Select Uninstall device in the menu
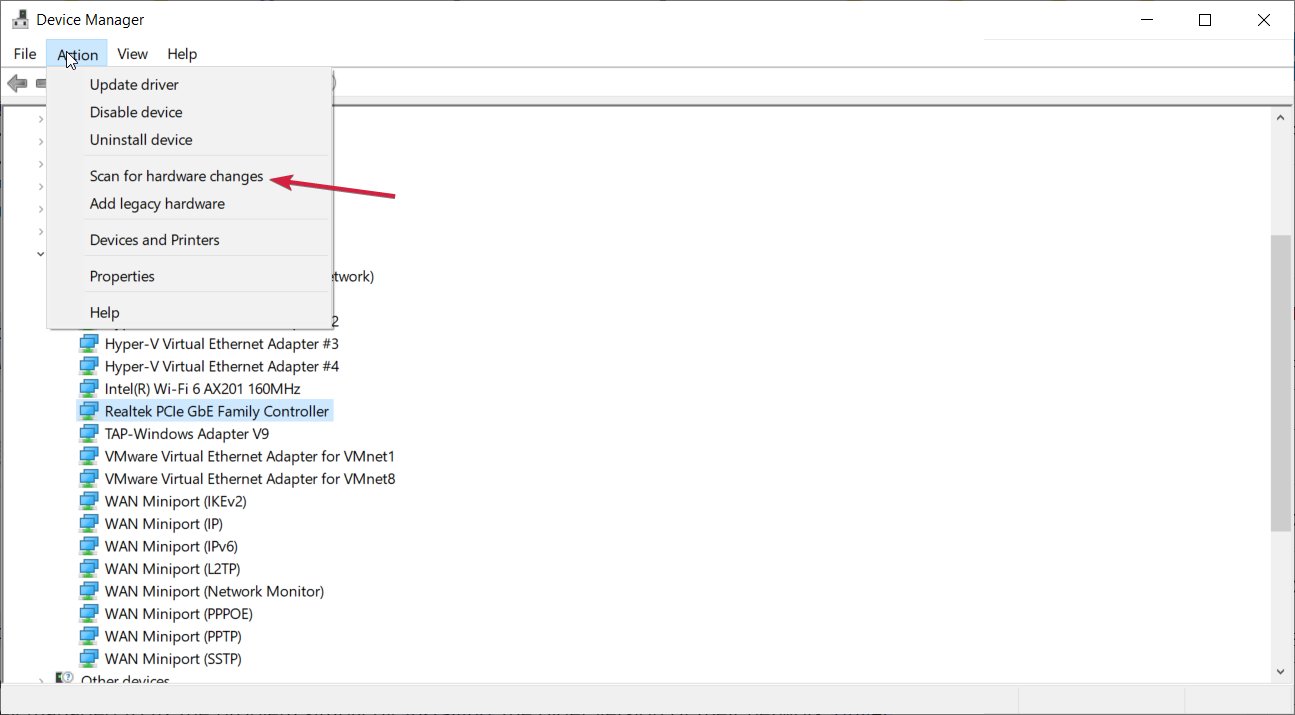 click(x=189, y=140)
